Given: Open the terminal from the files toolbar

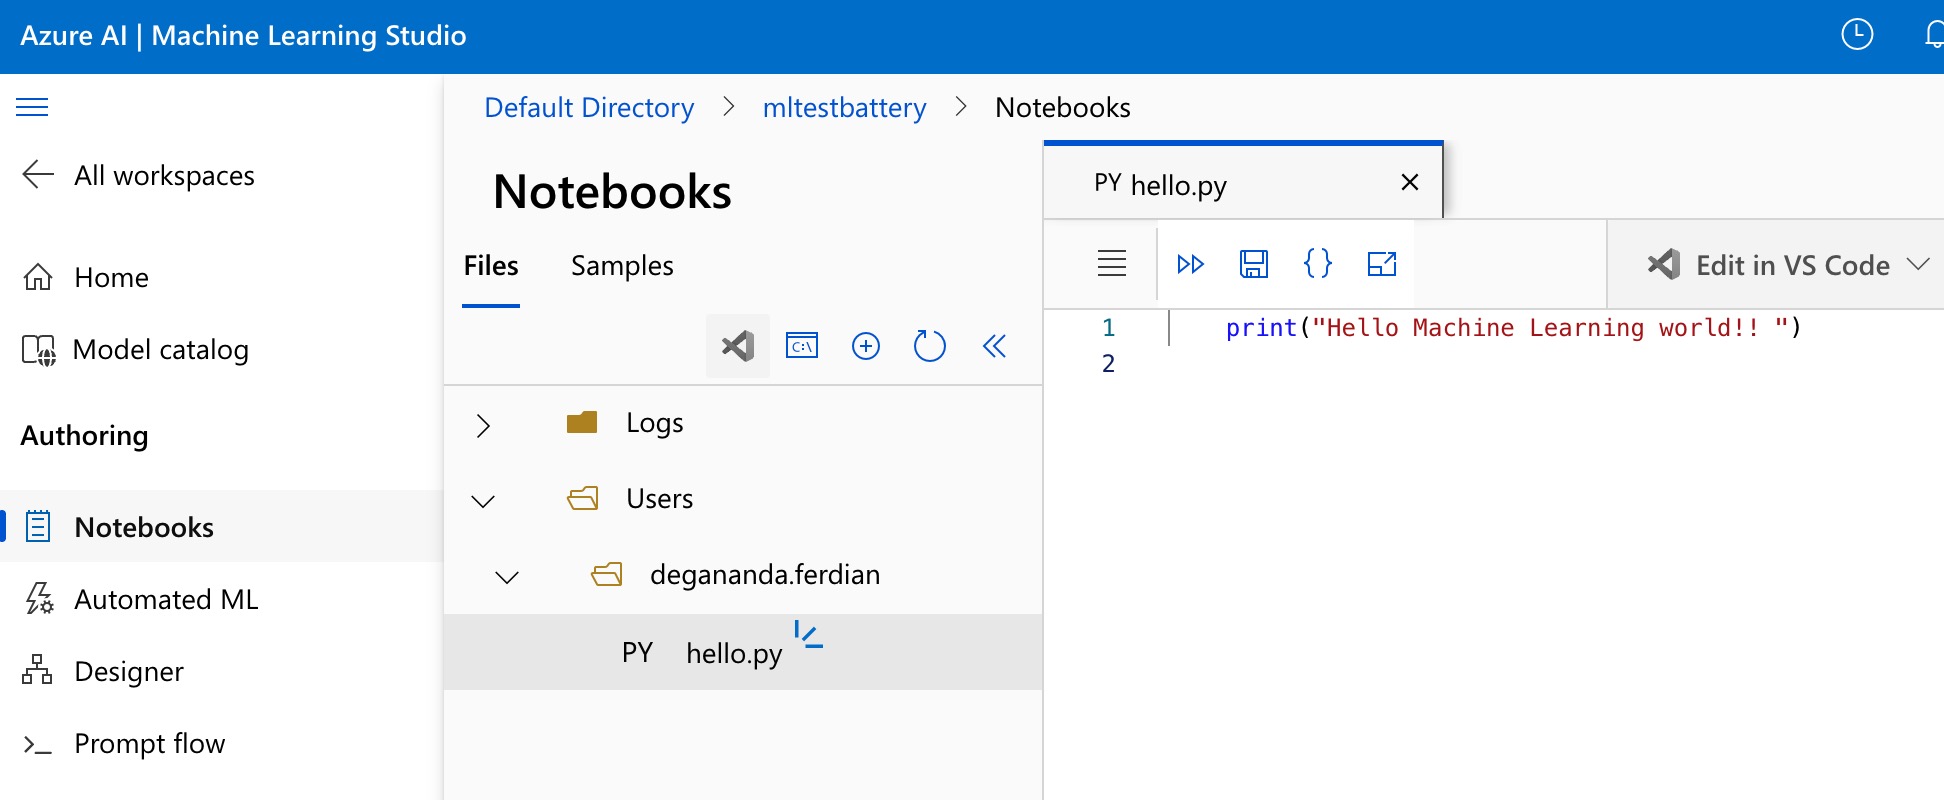Looking at the screenshot, I should point(802,346).
